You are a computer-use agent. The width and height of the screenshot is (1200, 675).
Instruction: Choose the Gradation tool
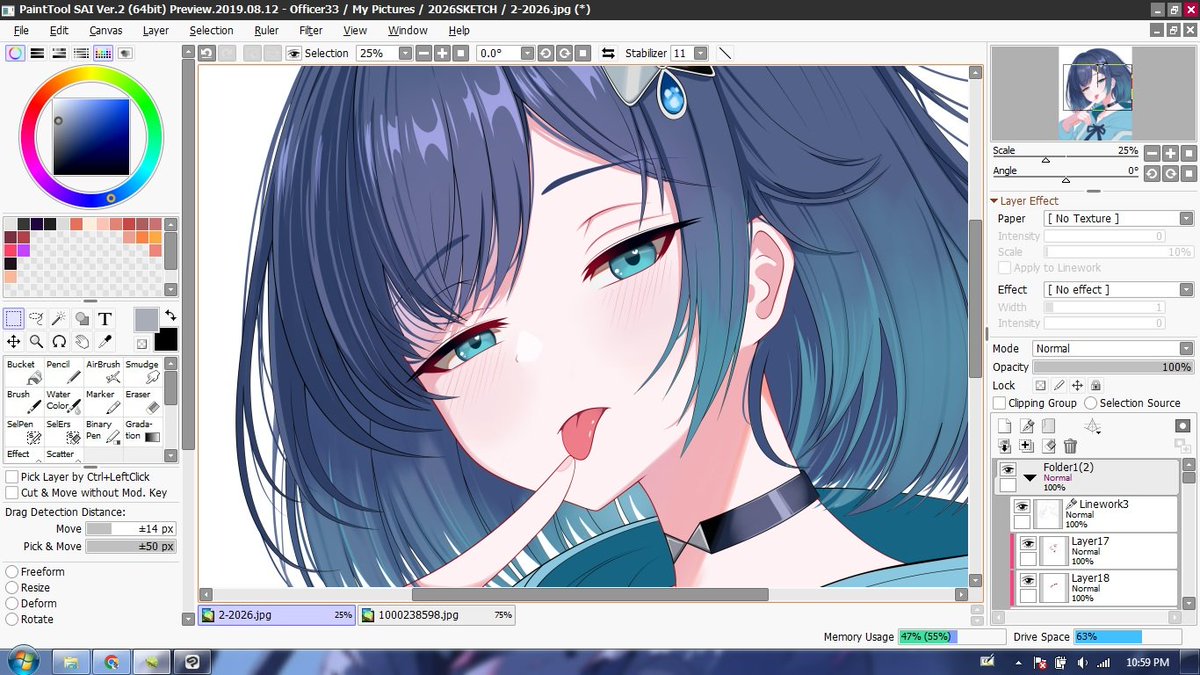coord(142,430)
